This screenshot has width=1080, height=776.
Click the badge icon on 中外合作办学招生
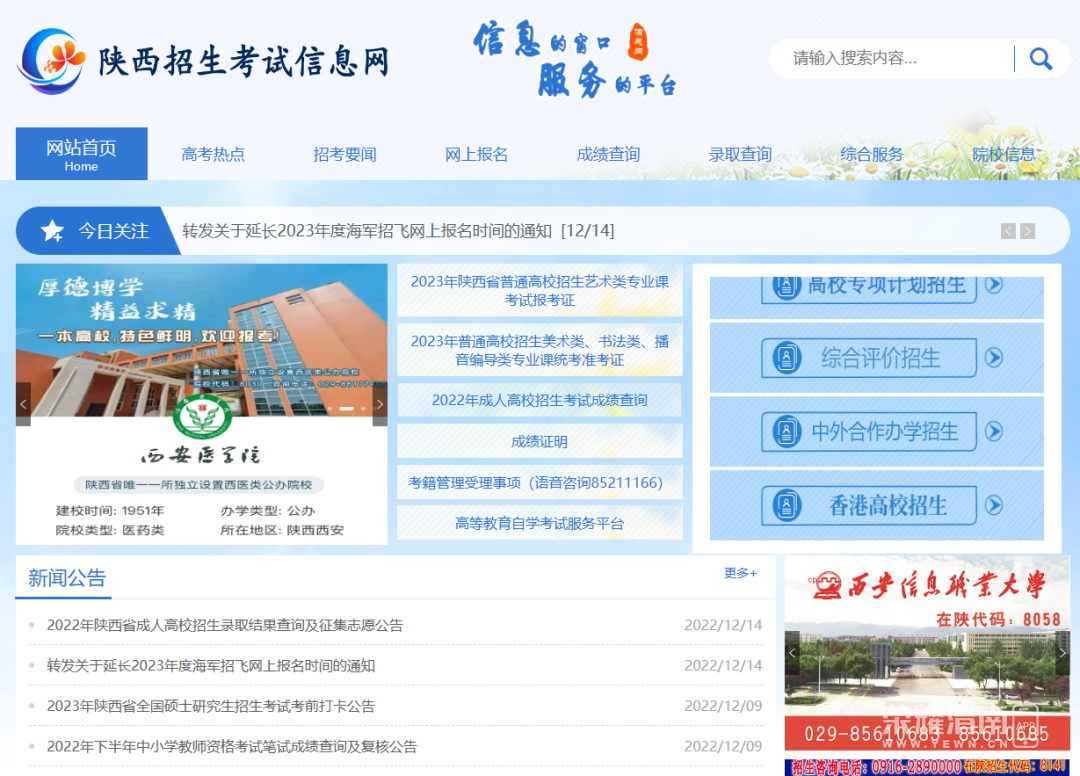tap(785, 432)
